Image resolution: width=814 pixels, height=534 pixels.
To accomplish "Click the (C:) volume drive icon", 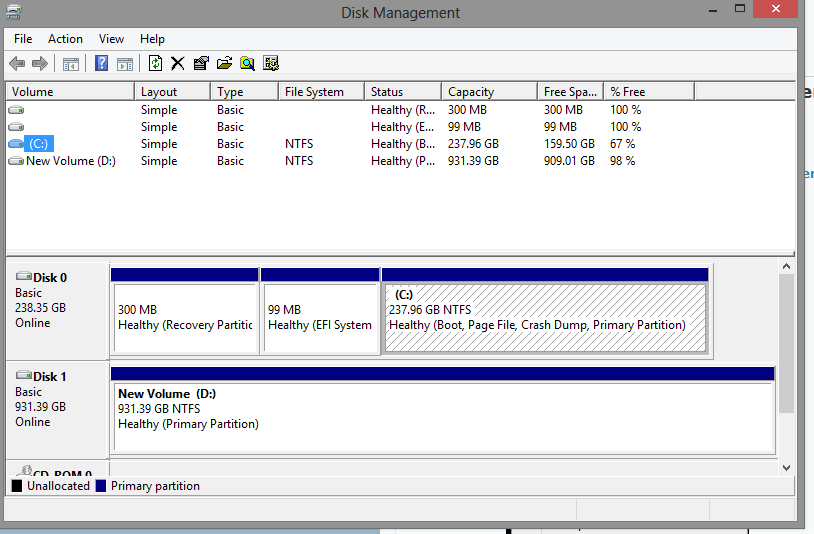I will 16,144.
